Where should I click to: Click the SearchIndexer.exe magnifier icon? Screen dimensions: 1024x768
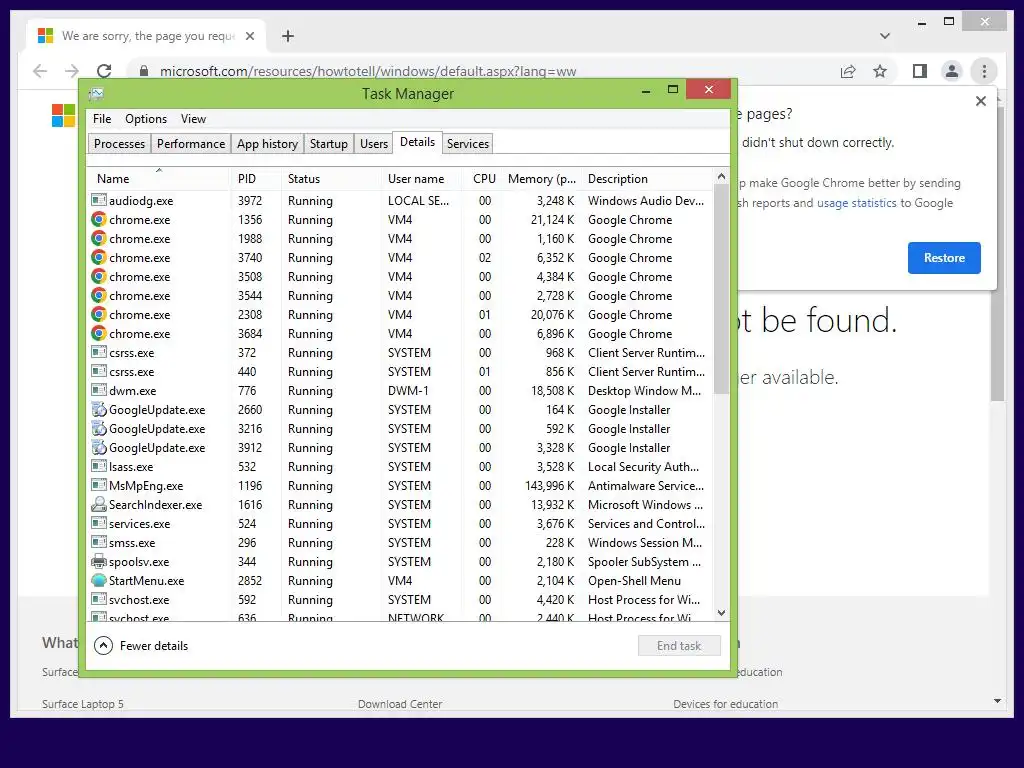point(99,504)
